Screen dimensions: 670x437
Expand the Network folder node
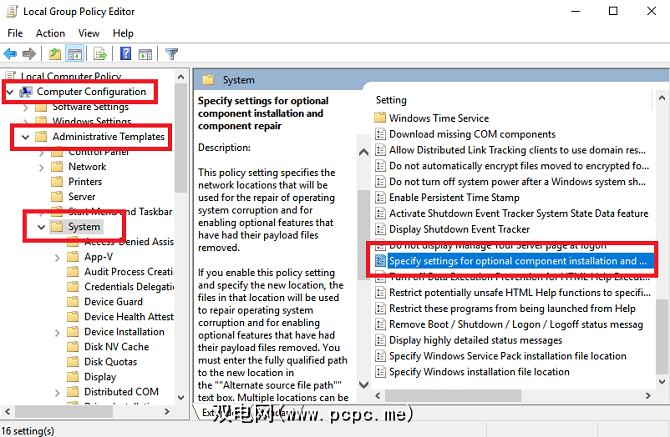click(x=41, y=167)
